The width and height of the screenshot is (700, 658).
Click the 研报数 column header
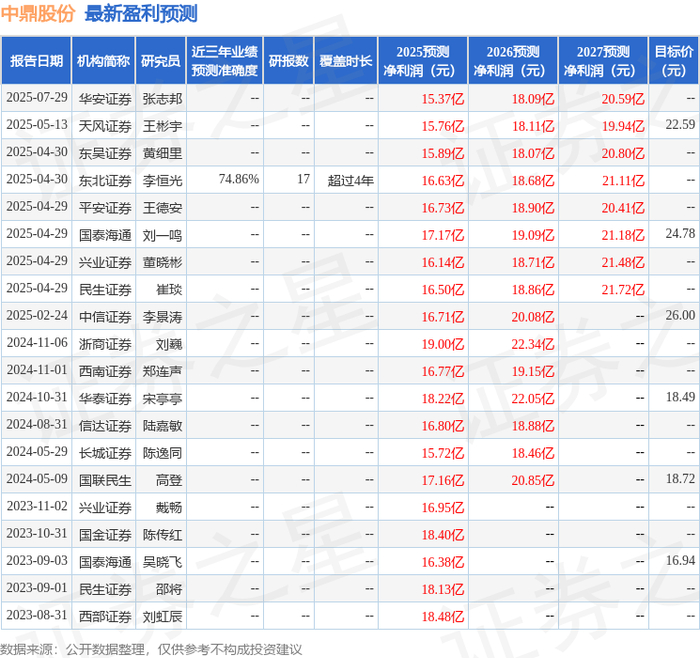click(x=288, y=61)
